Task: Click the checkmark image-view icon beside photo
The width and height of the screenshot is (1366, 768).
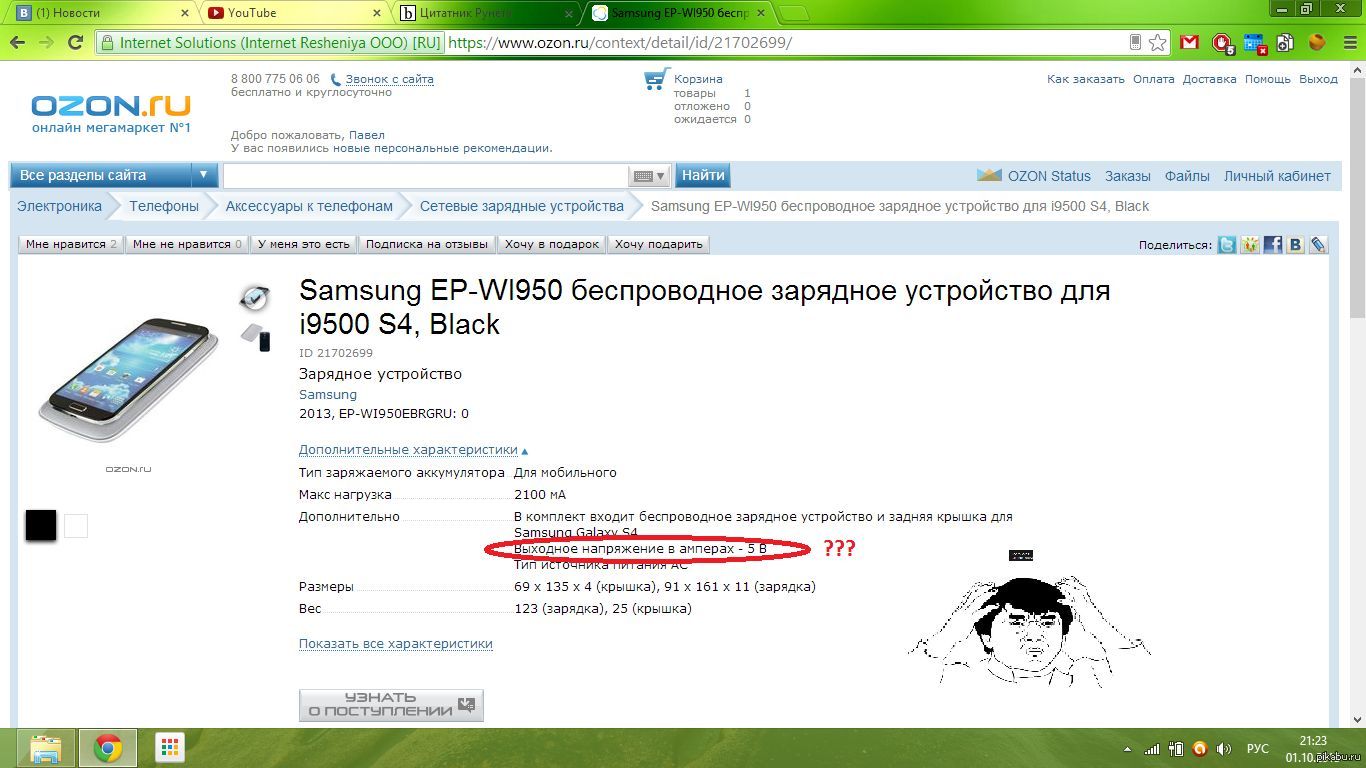Action: click(255, 297)
